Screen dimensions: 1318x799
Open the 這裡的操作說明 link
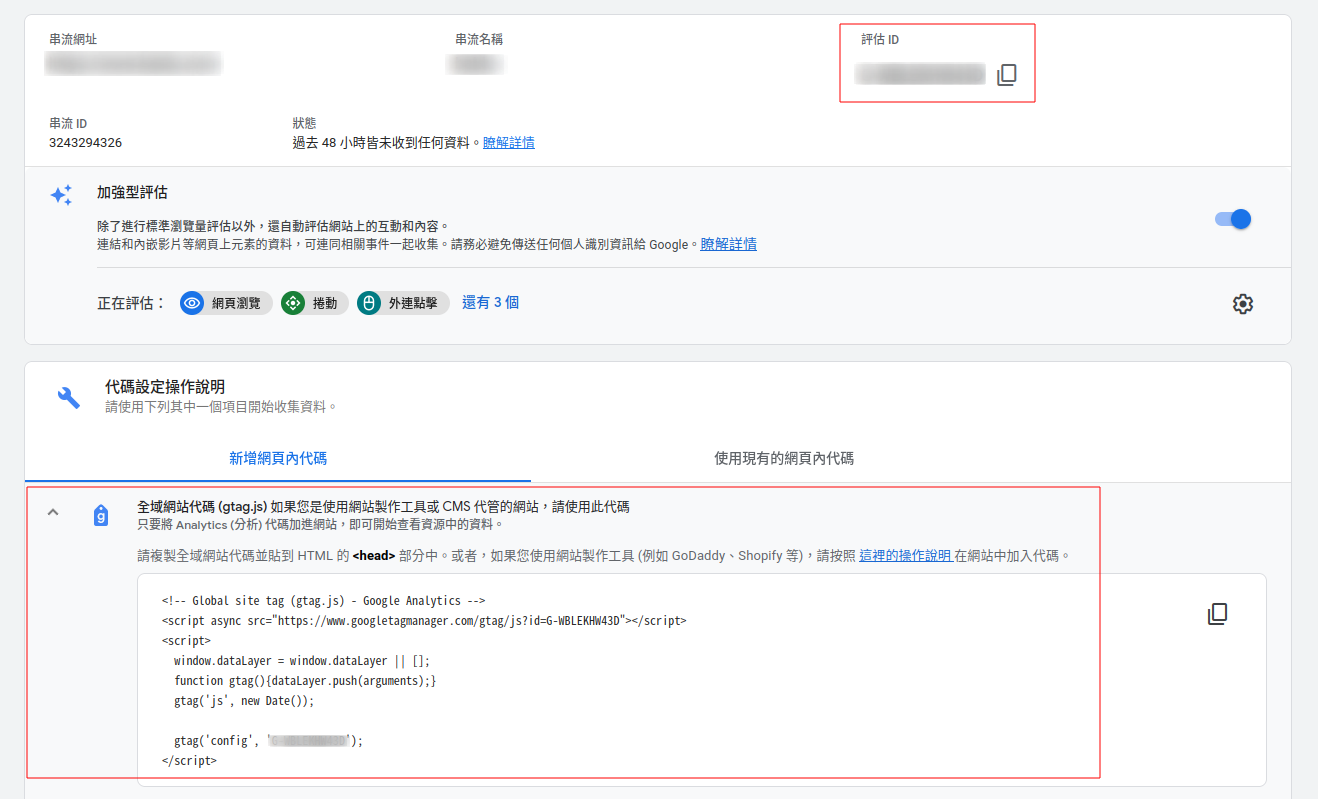click(905, 555)
